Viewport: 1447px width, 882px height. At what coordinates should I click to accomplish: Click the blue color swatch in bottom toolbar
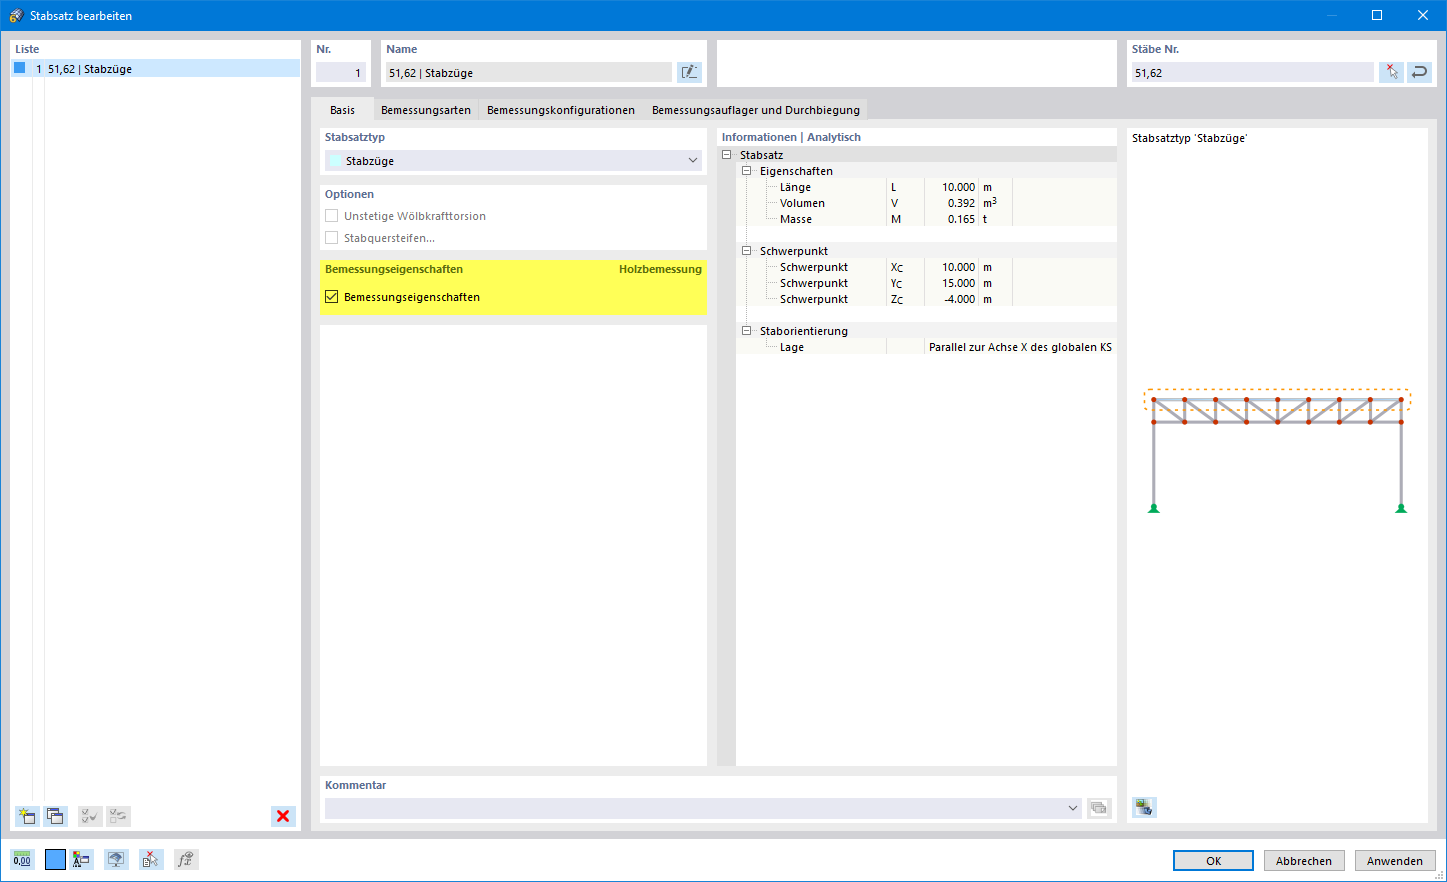pyautogui.click(x=55, y=859)
